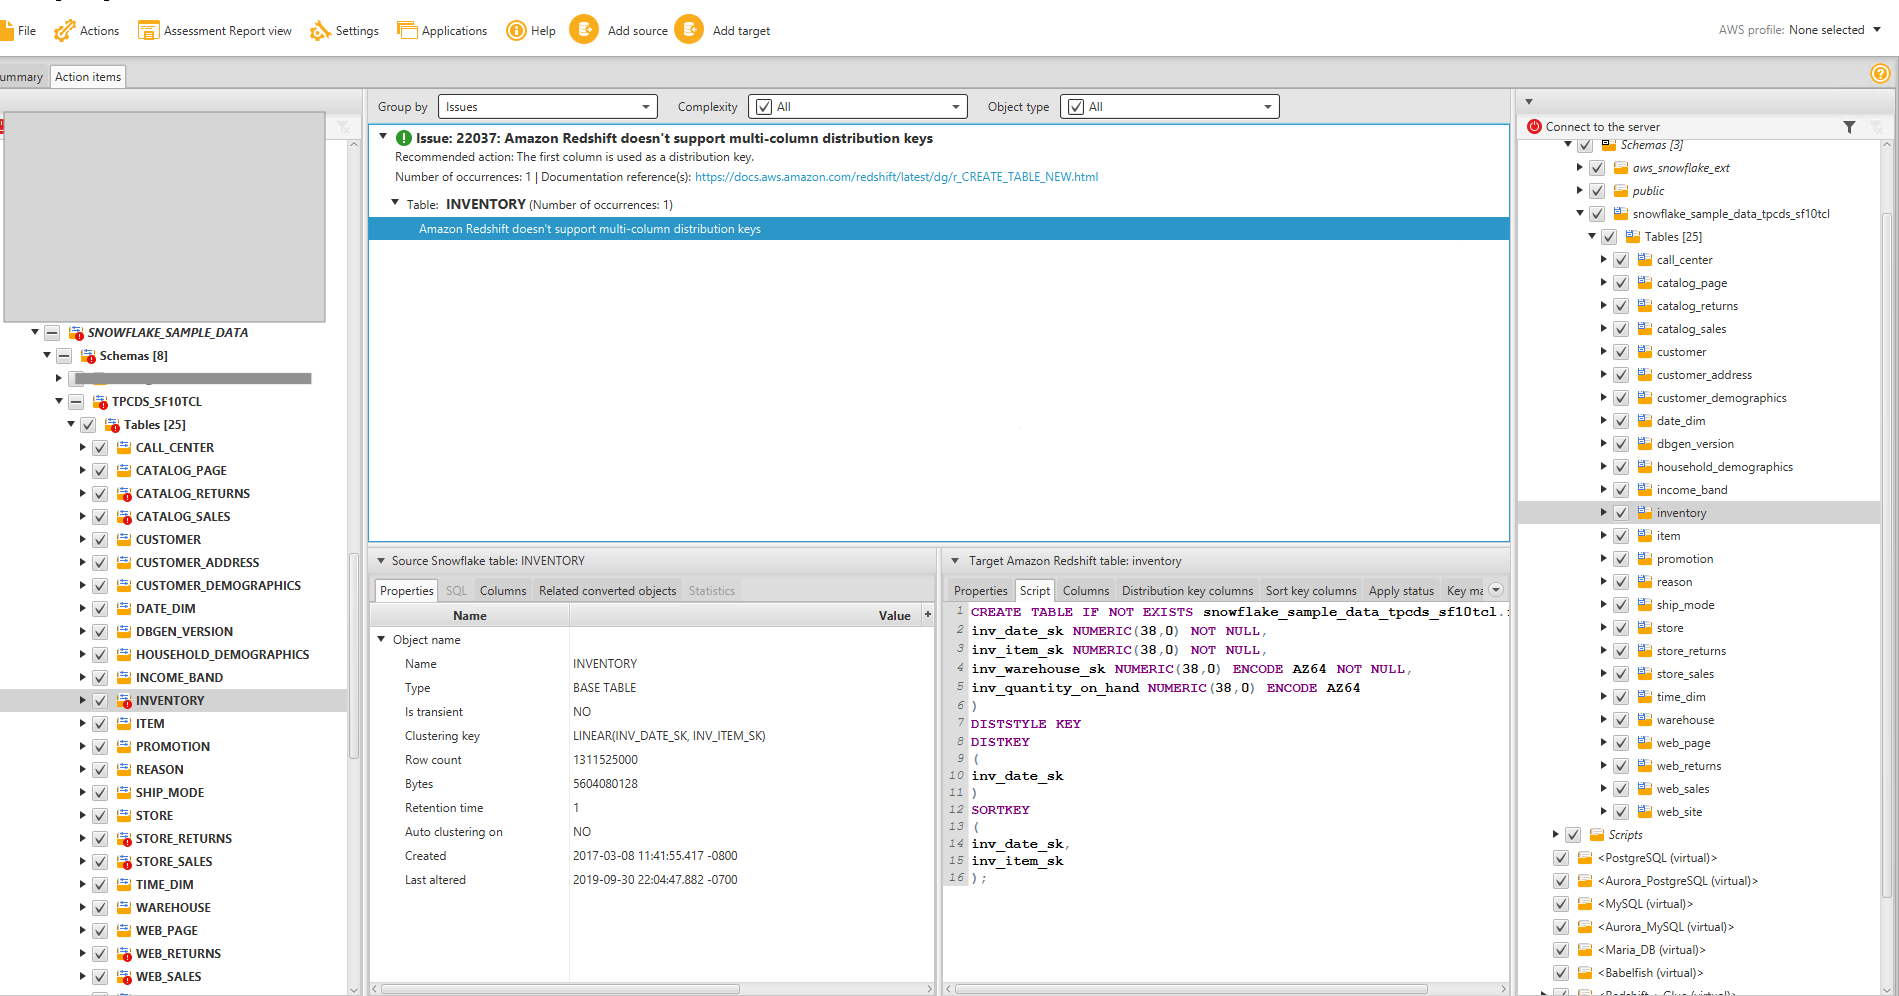Click the Applications toolbar icon

pyautogui.click(x=407, y=31)
